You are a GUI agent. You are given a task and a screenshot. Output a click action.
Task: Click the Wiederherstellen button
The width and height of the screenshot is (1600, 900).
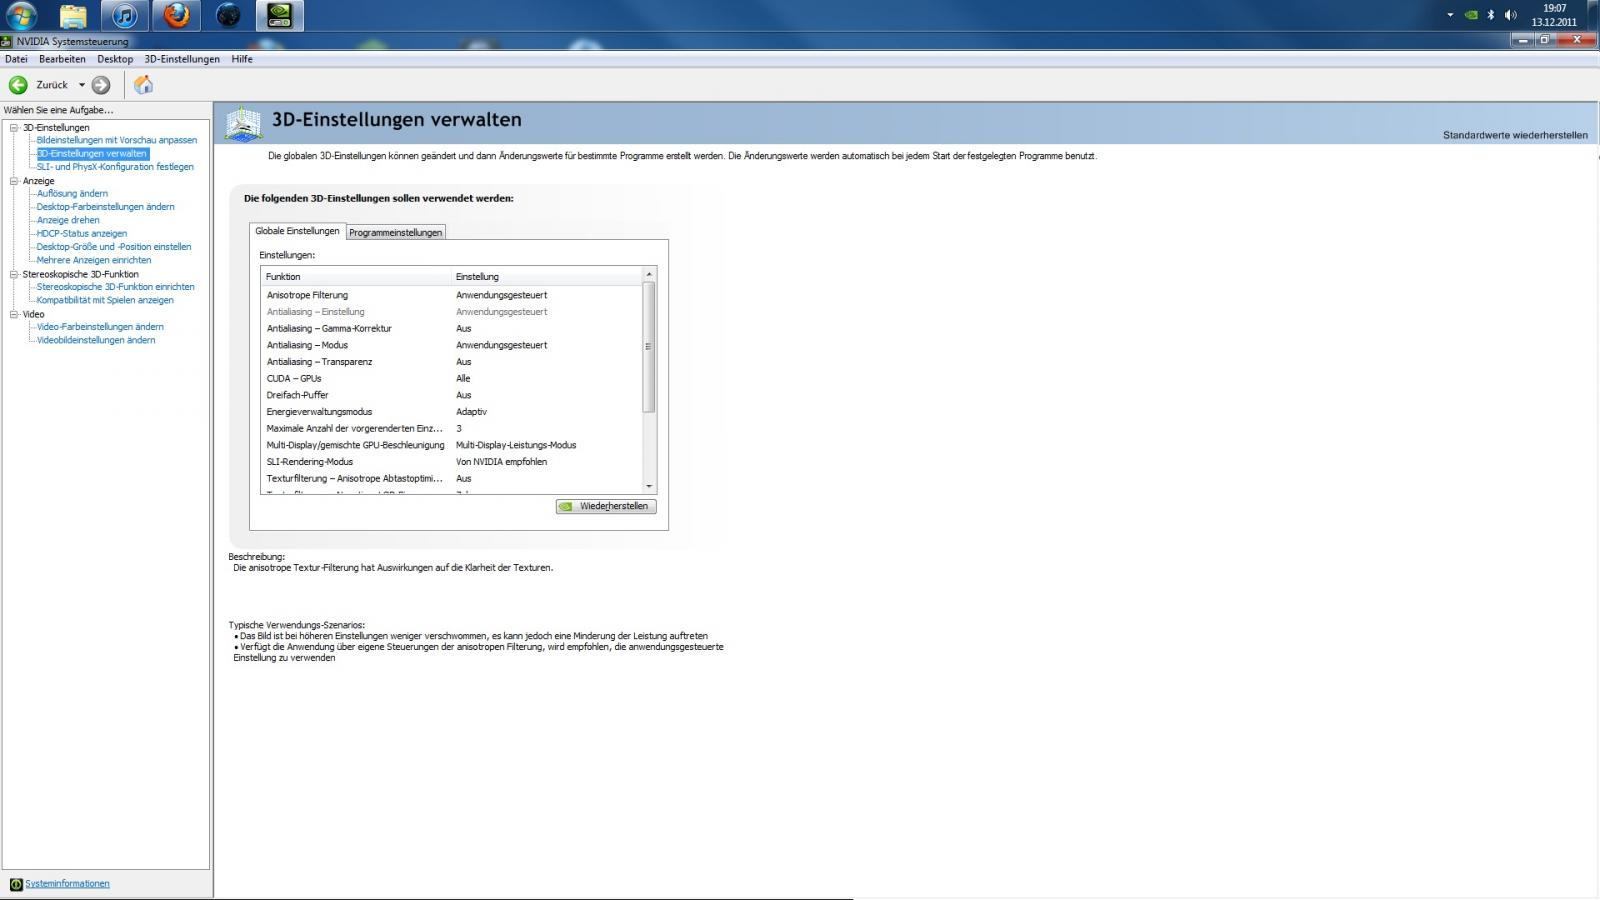[606, 506]
